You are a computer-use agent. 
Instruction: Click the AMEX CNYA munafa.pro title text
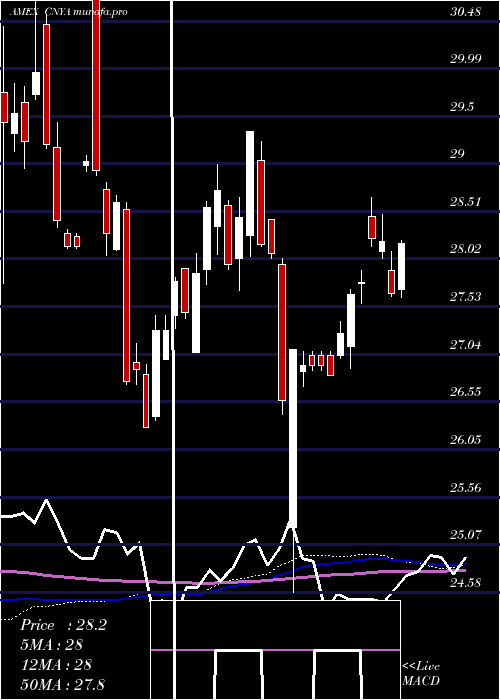pos(68,12)
